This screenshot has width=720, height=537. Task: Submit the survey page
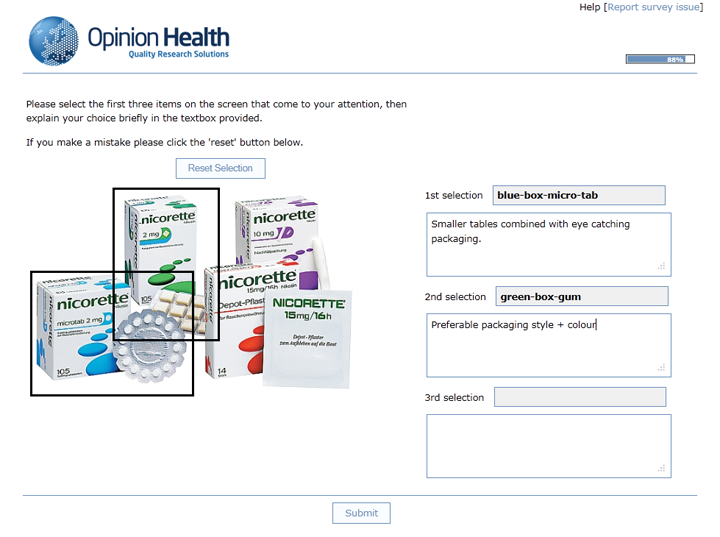point(361,513)
